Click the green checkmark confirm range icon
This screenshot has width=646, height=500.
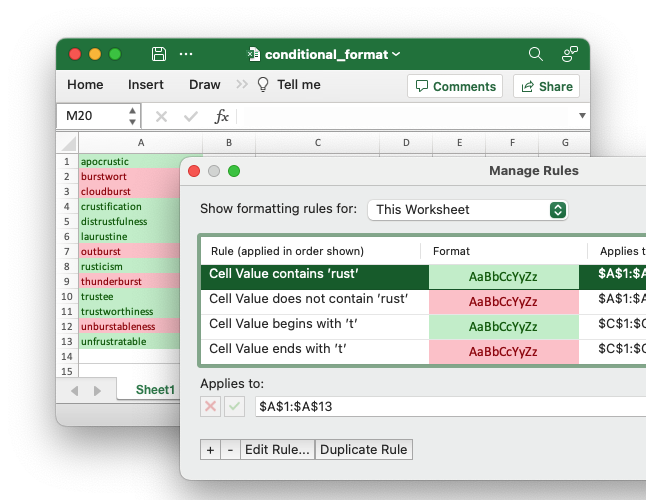tap(234, 406)
